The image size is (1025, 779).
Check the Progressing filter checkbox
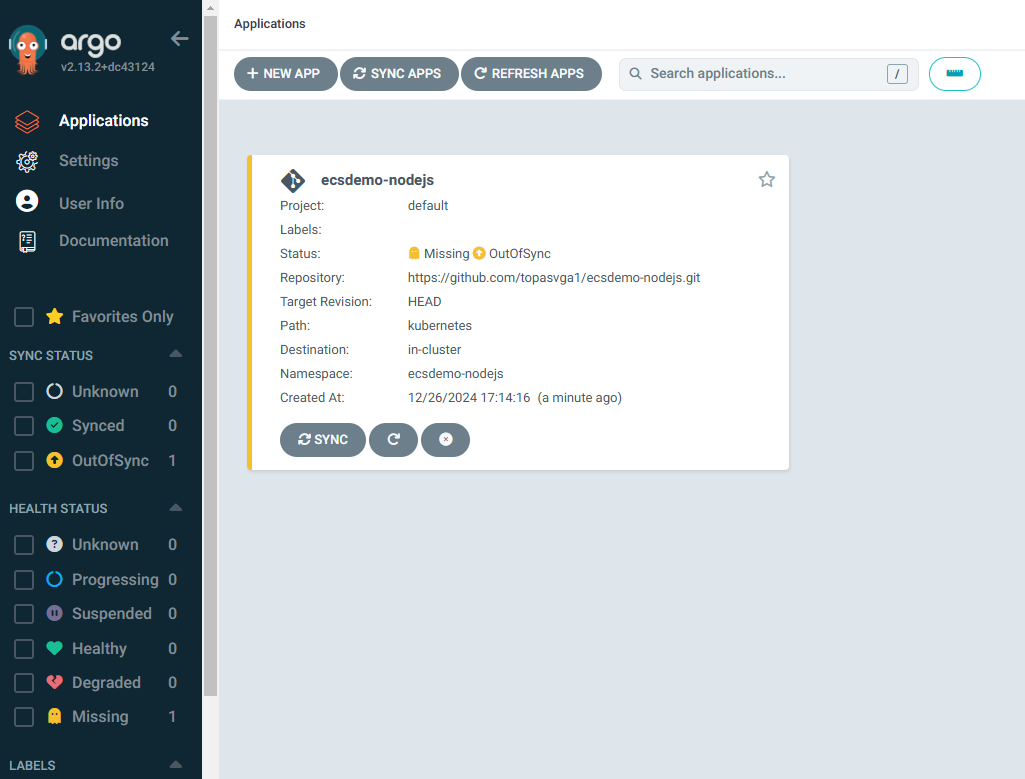(24, 580)
